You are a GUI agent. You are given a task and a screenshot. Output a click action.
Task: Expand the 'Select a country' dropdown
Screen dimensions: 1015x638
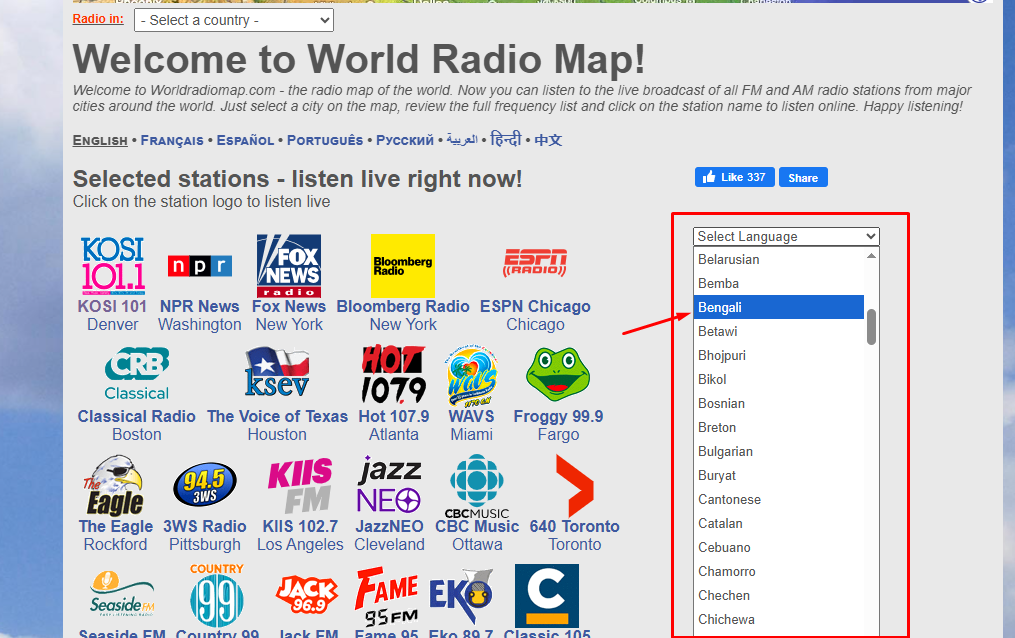[234, 20]
